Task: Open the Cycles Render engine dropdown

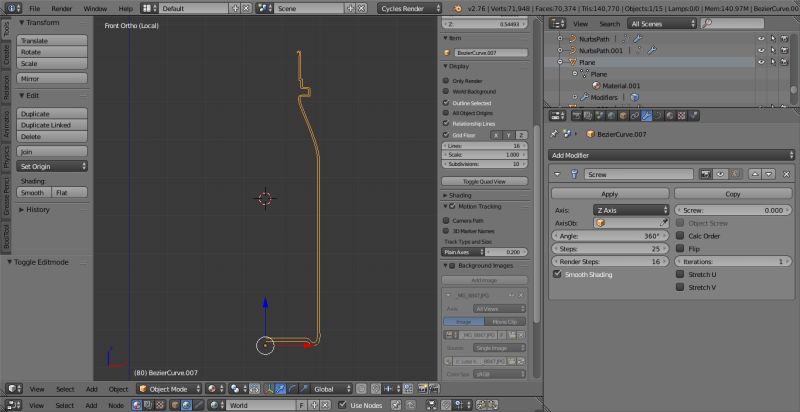Action: click(410, 8)
